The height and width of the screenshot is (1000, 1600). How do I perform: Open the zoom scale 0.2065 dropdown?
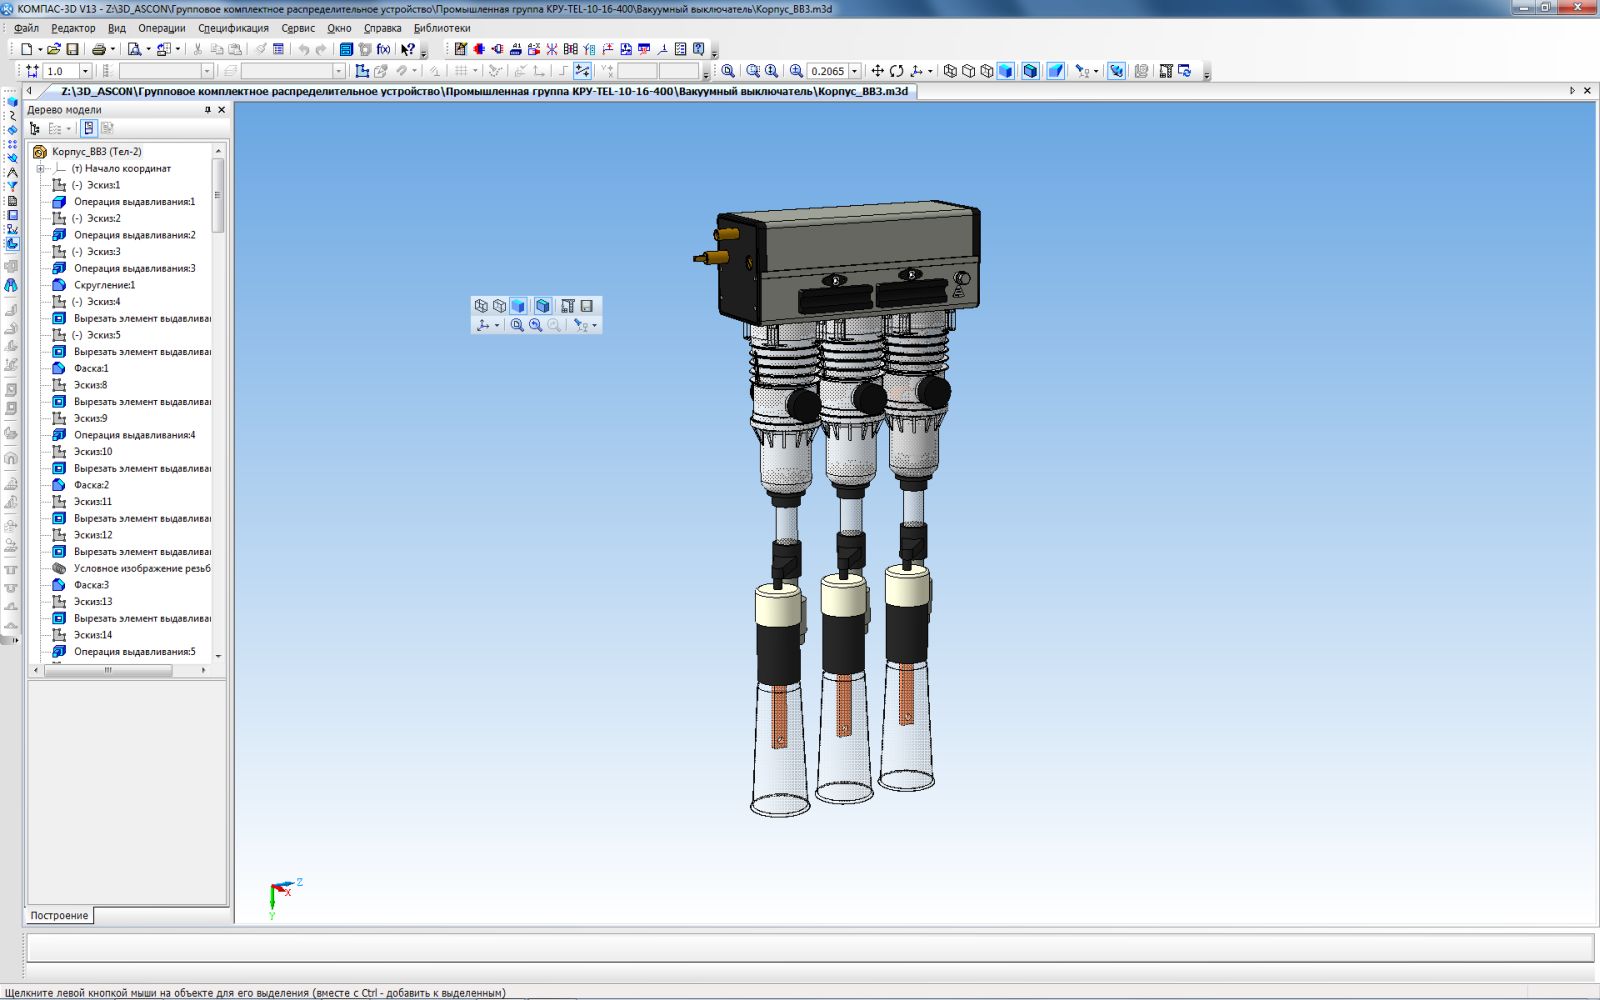tap(855, 71)
